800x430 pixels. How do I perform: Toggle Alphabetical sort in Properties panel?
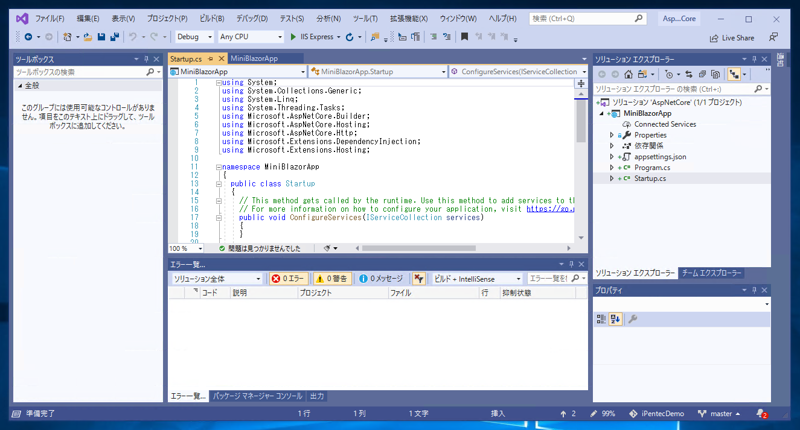(x=615, y=319)
